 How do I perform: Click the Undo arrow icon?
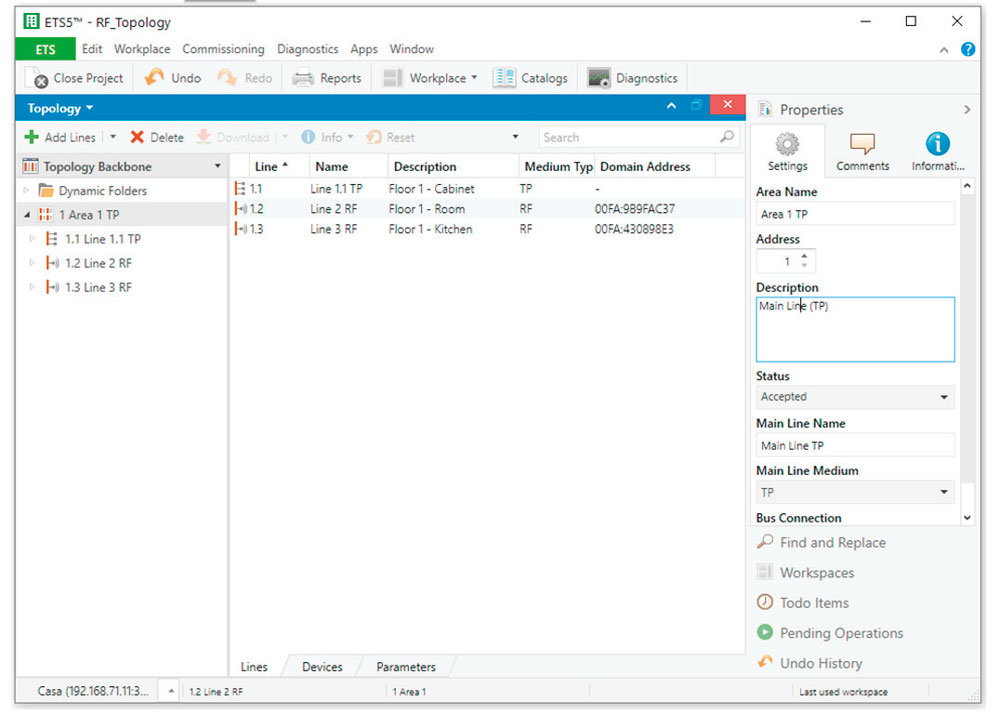154,77
